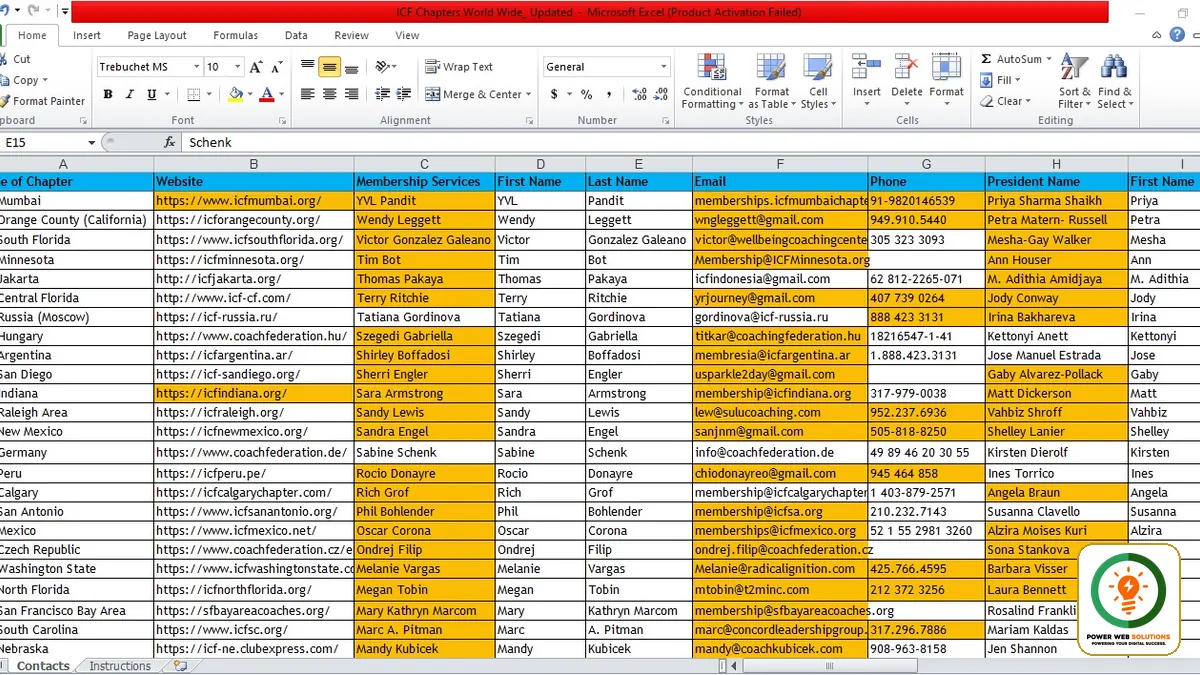Click the formula bar containing Schenk
Viewport: 1200px width, 675px height.
690,143
